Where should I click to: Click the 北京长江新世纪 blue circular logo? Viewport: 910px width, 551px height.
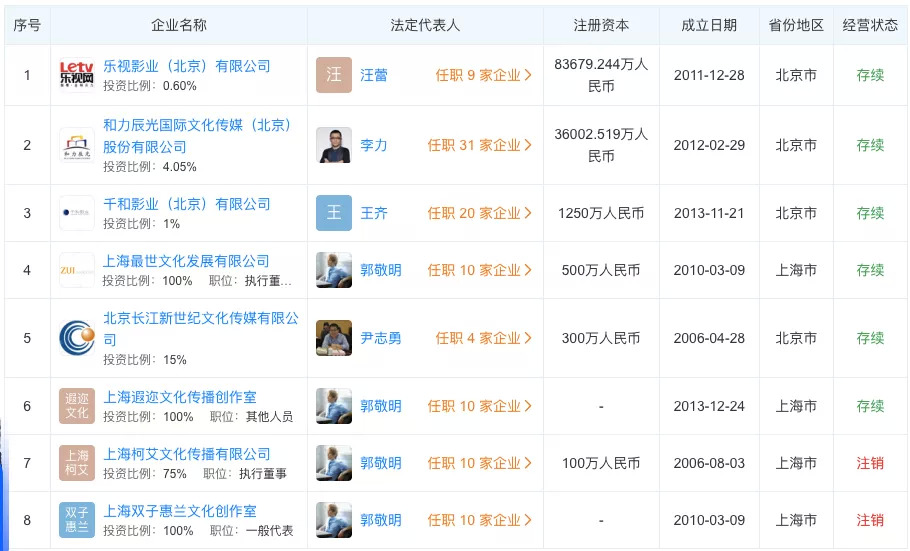point(77,338)
